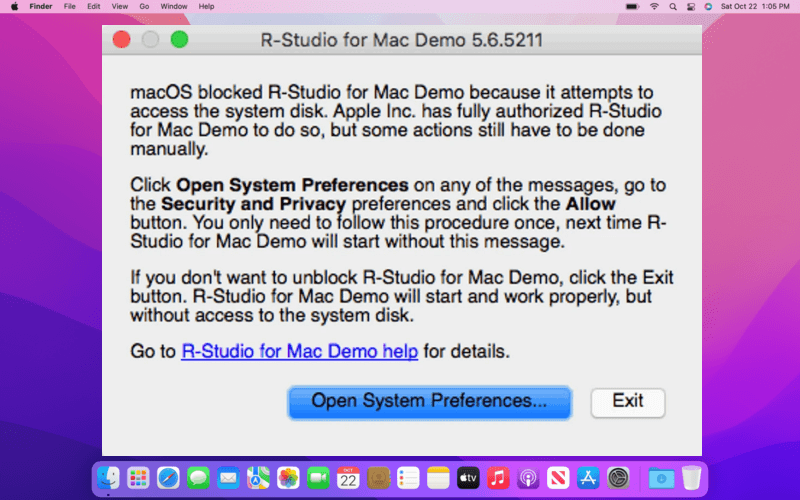Open Control Center in menu bar
This screenshot has height=500, width=800.
tap(691, 7)
